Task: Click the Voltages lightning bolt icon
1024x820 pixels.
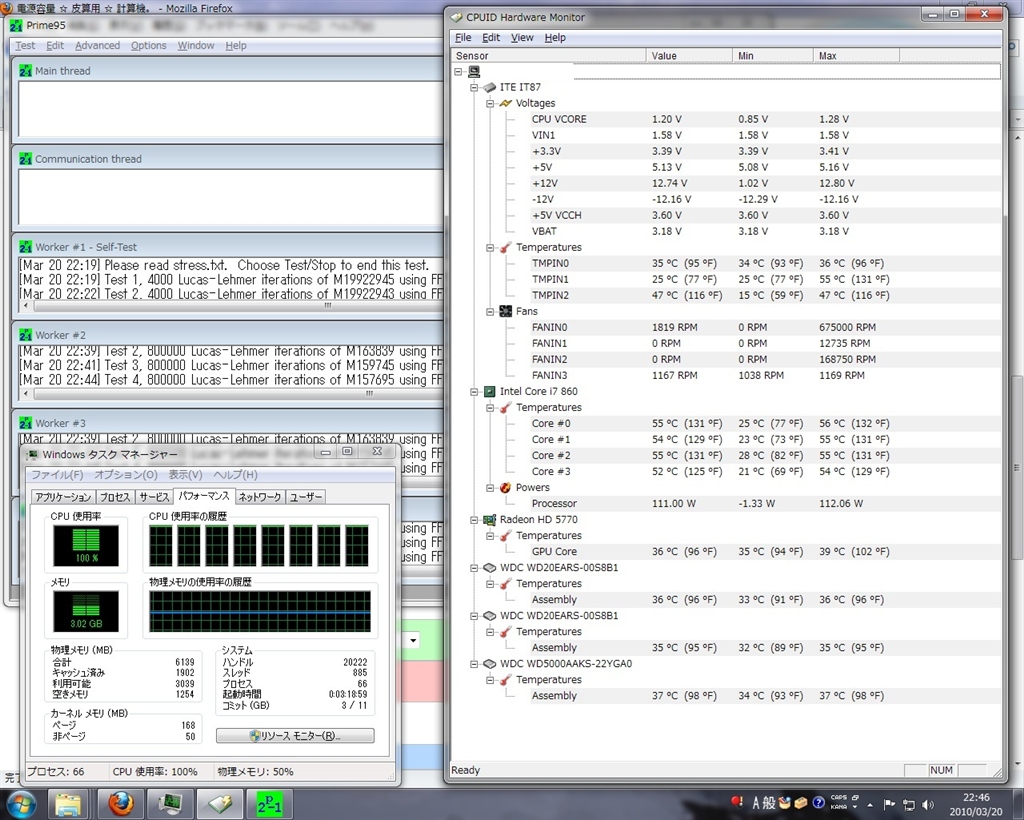Action: coord(505,103)
